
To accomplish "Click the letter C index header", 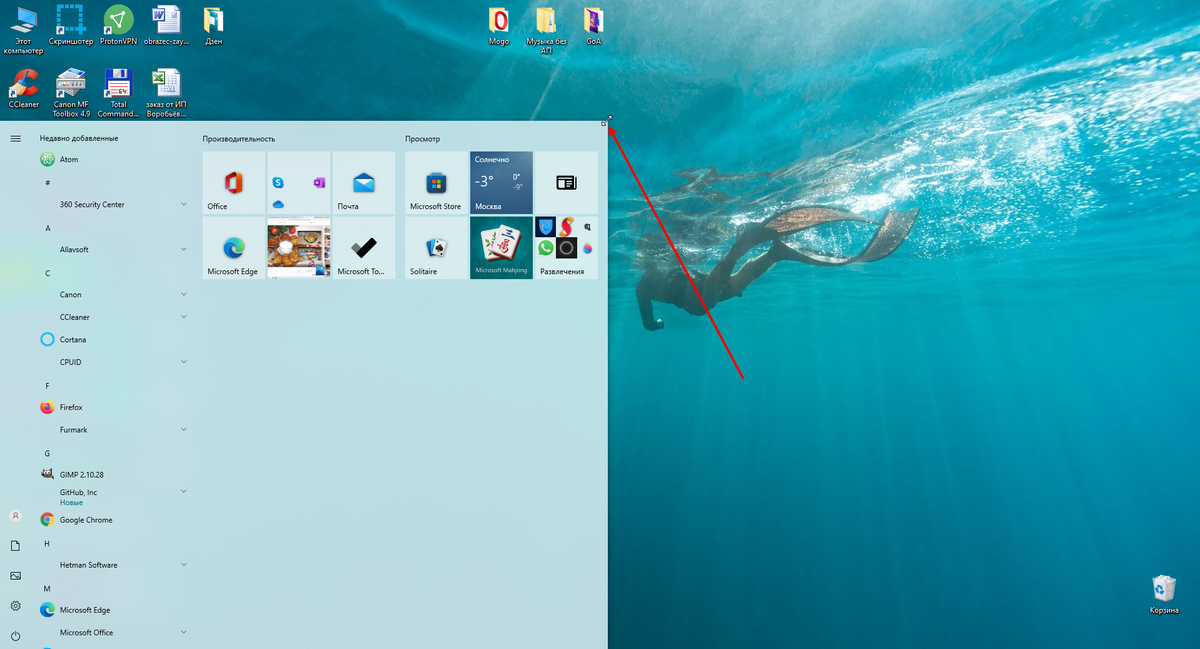I will (x=47, y=273).
